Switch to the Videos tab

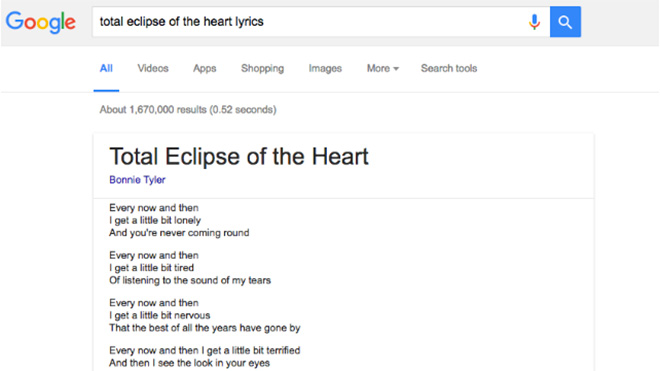(x=153, y=68)
